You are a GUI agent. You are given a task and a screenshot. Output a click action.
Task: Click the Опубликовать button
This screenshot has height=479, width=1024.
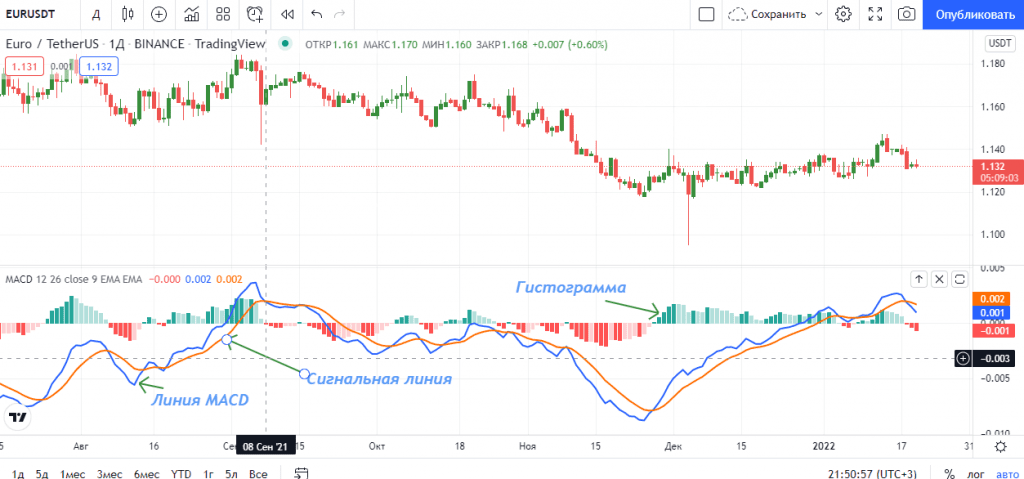[x=974, y=14]
